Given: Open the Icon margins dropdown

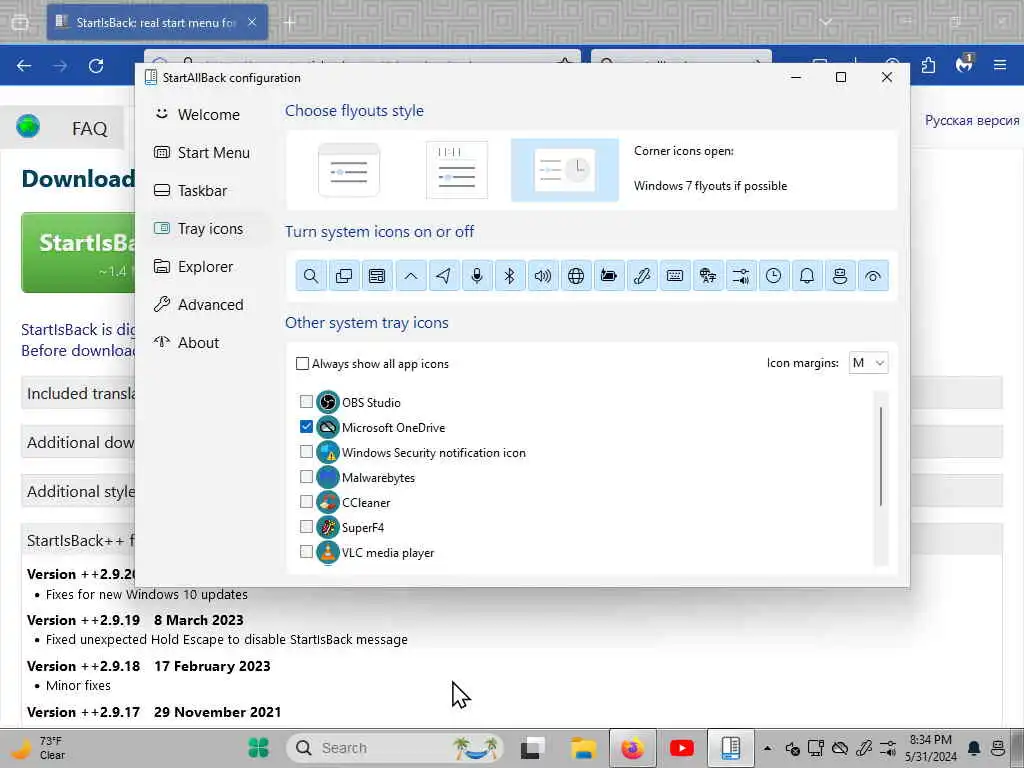Looking at the screenshot, I should [868, 363].
